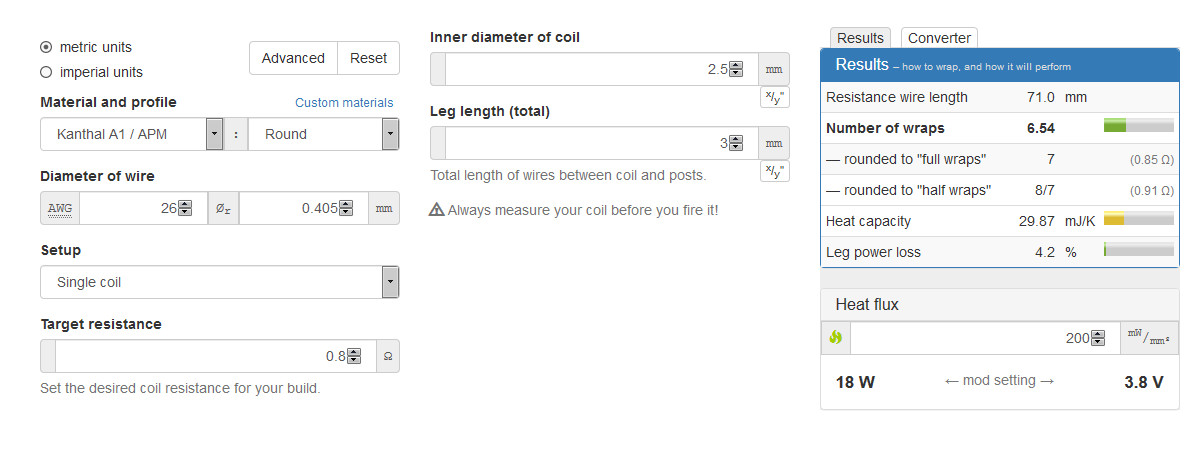Click the flame icon beside heat flux

(x=836, y=338)
